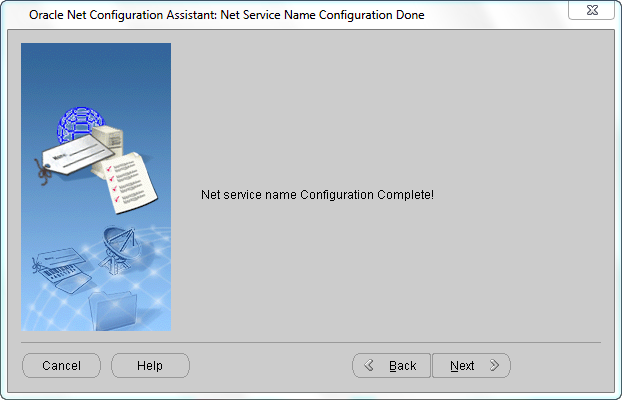
Task: Click the wizard illustration side image
Action: [96, 187]
